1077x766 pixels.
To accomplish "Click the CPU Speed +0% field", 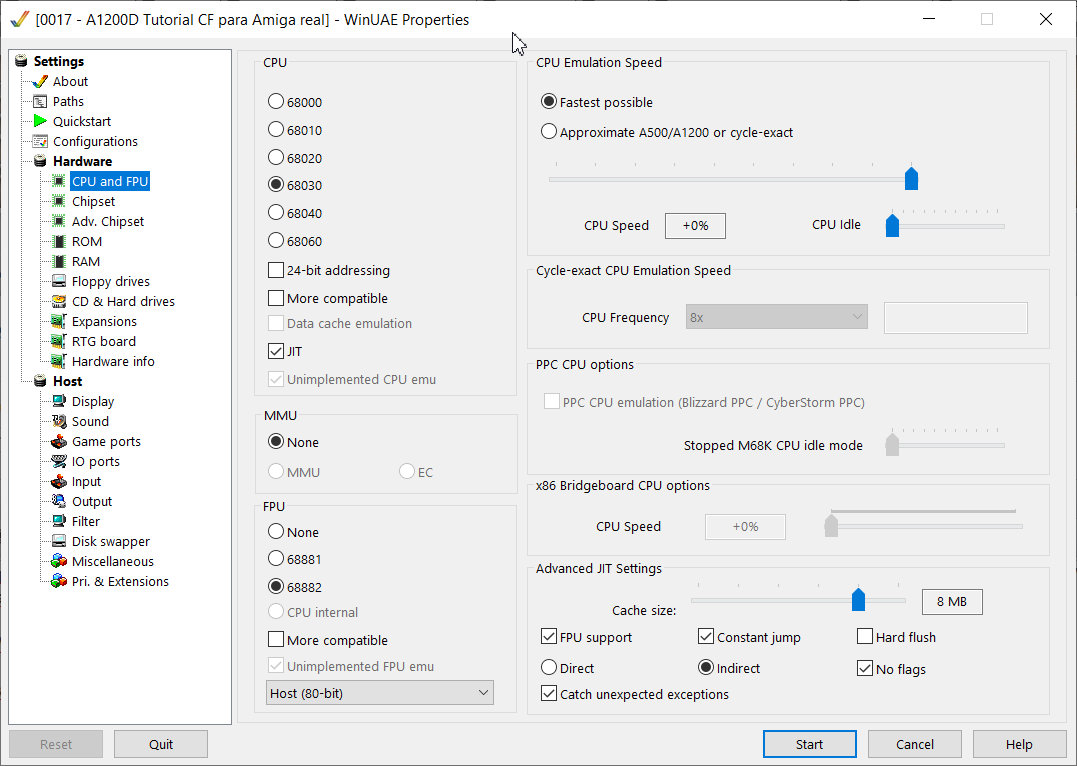I will point(695,225).
